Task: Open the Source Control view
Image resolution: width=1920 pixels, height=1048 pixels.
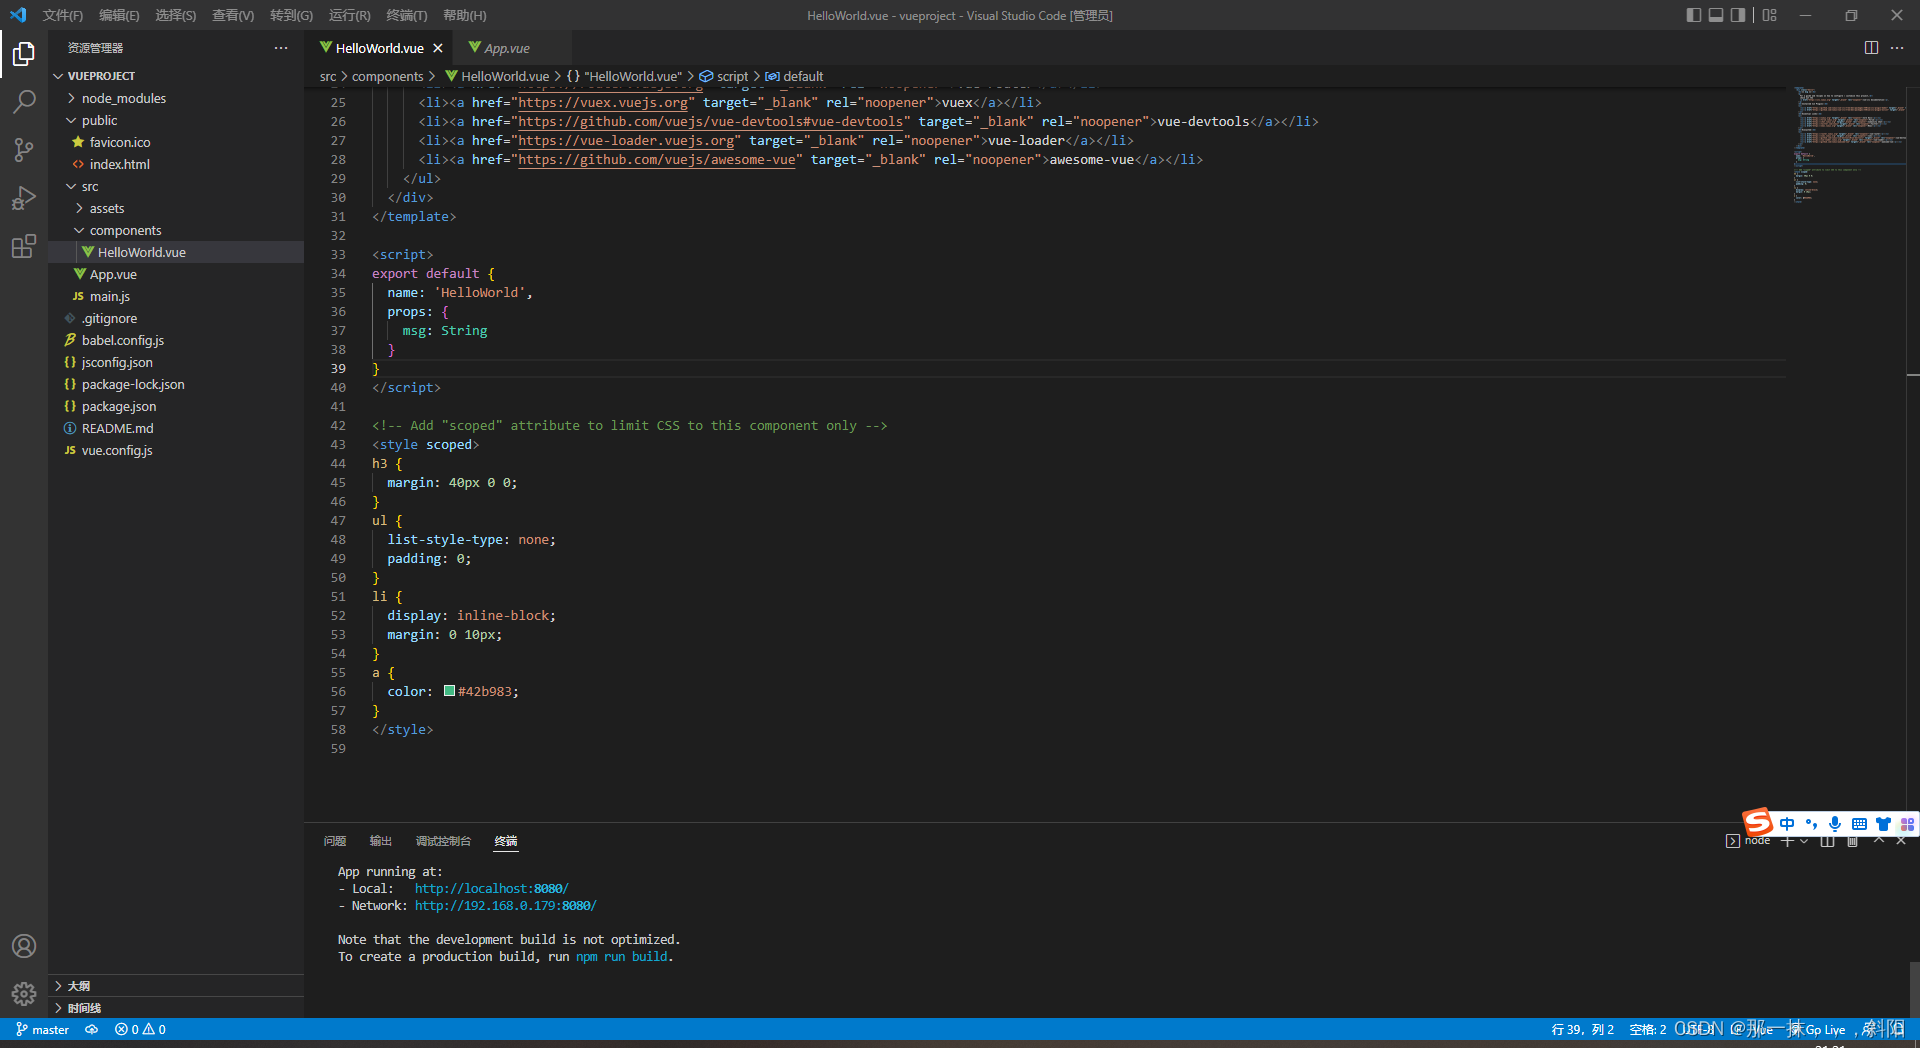Action: pos(24,149)
